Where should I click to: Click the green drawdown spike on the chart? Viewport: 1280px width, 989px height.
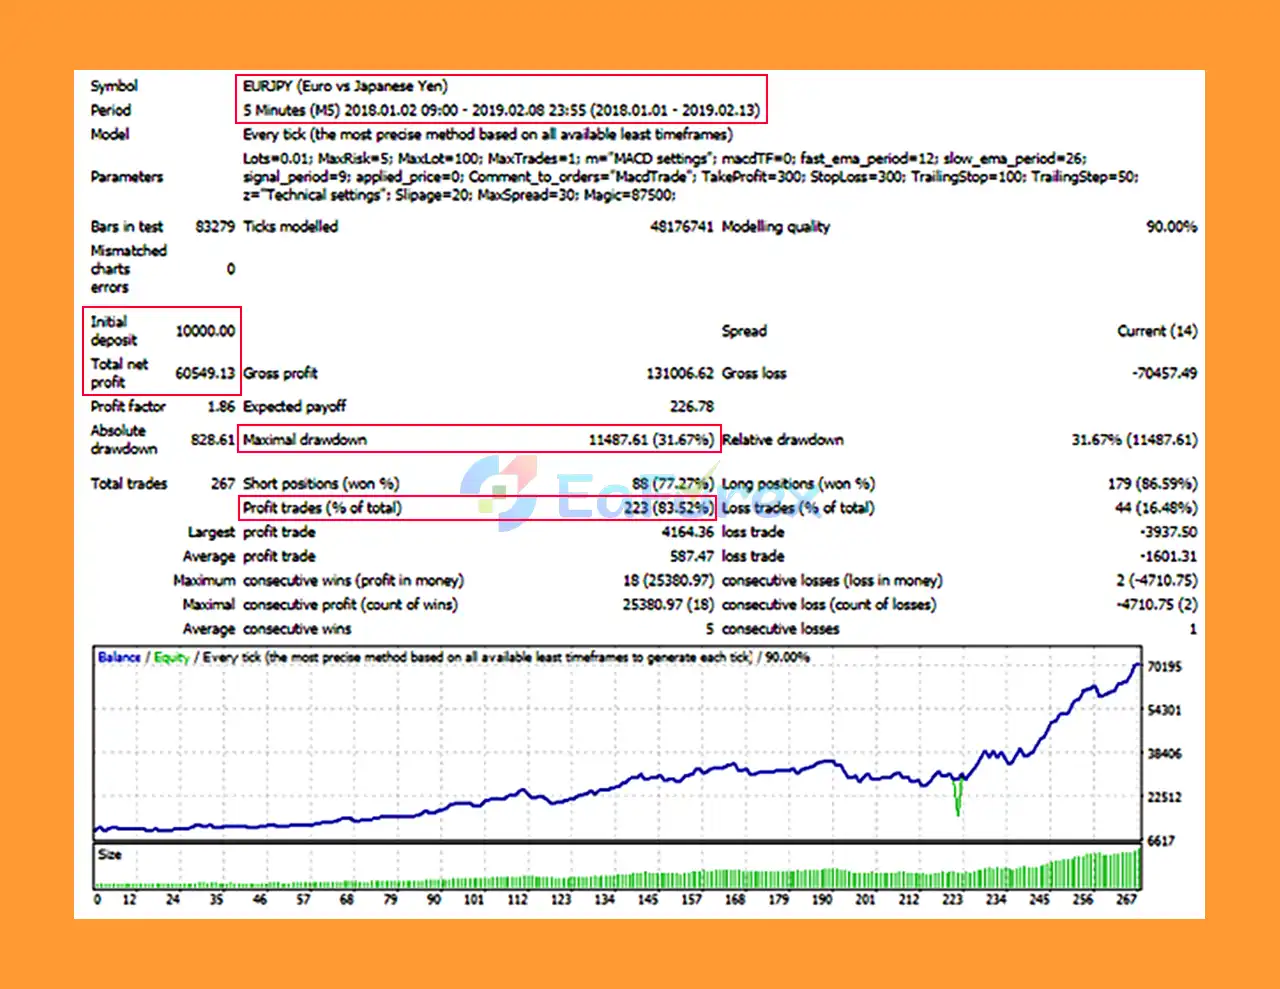(956, 795)
